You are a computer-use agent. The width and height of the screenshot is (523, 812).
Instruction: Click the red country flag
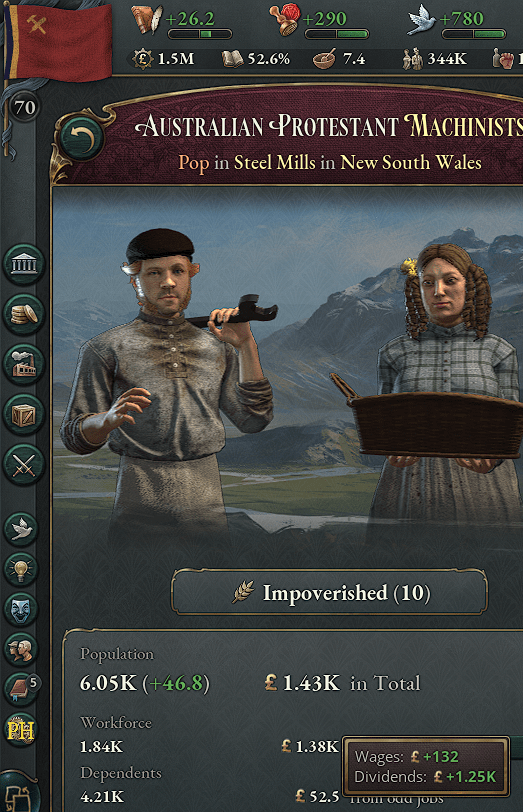click(61, 41)
